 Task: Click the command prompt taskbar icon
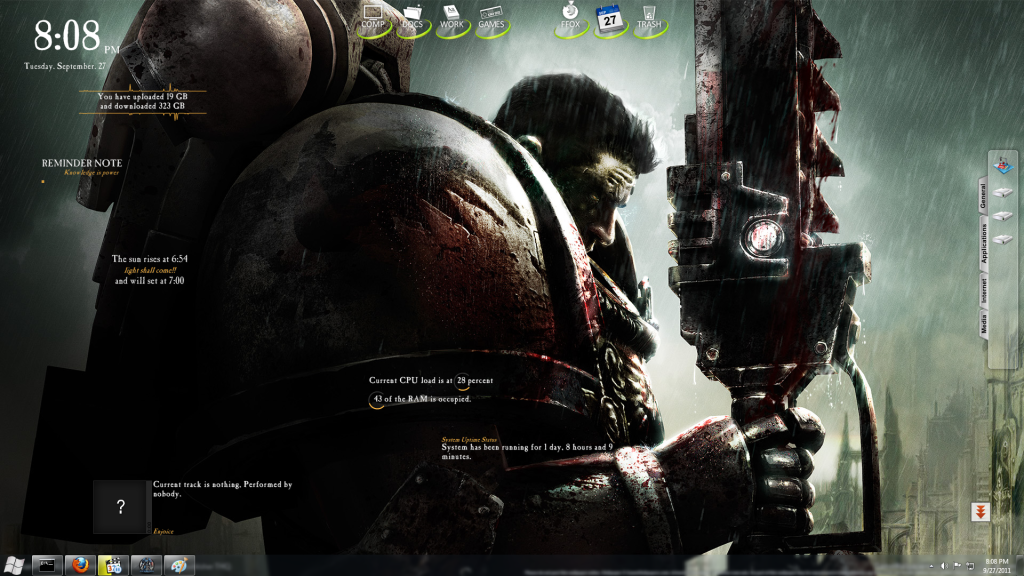pyautogui.click(x=47, y=565)
